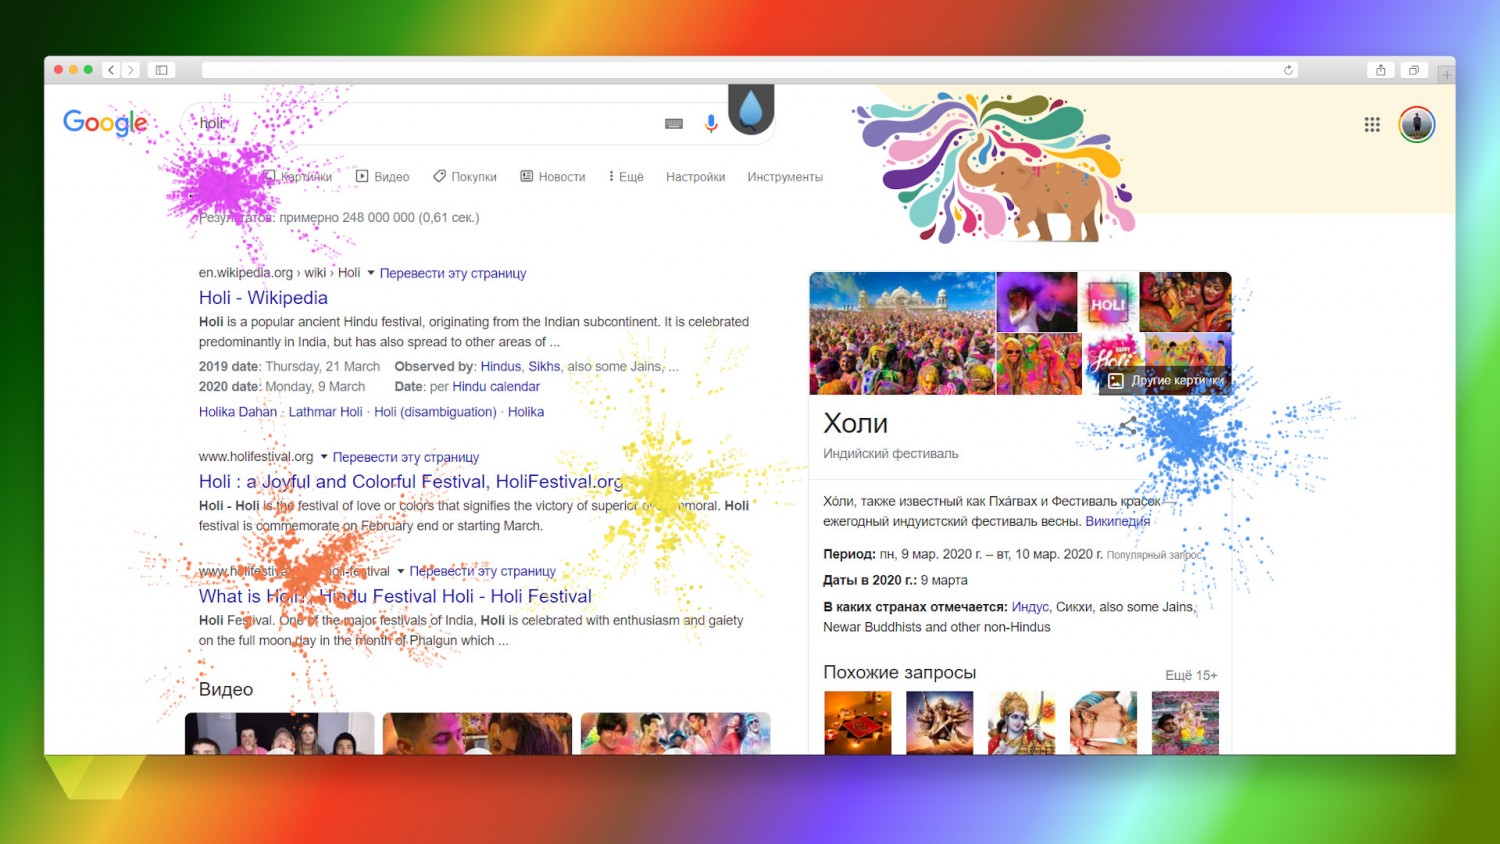Open the middle video thumbnail
This screenshot has height=844, width=1500.
tap(477, 733)
